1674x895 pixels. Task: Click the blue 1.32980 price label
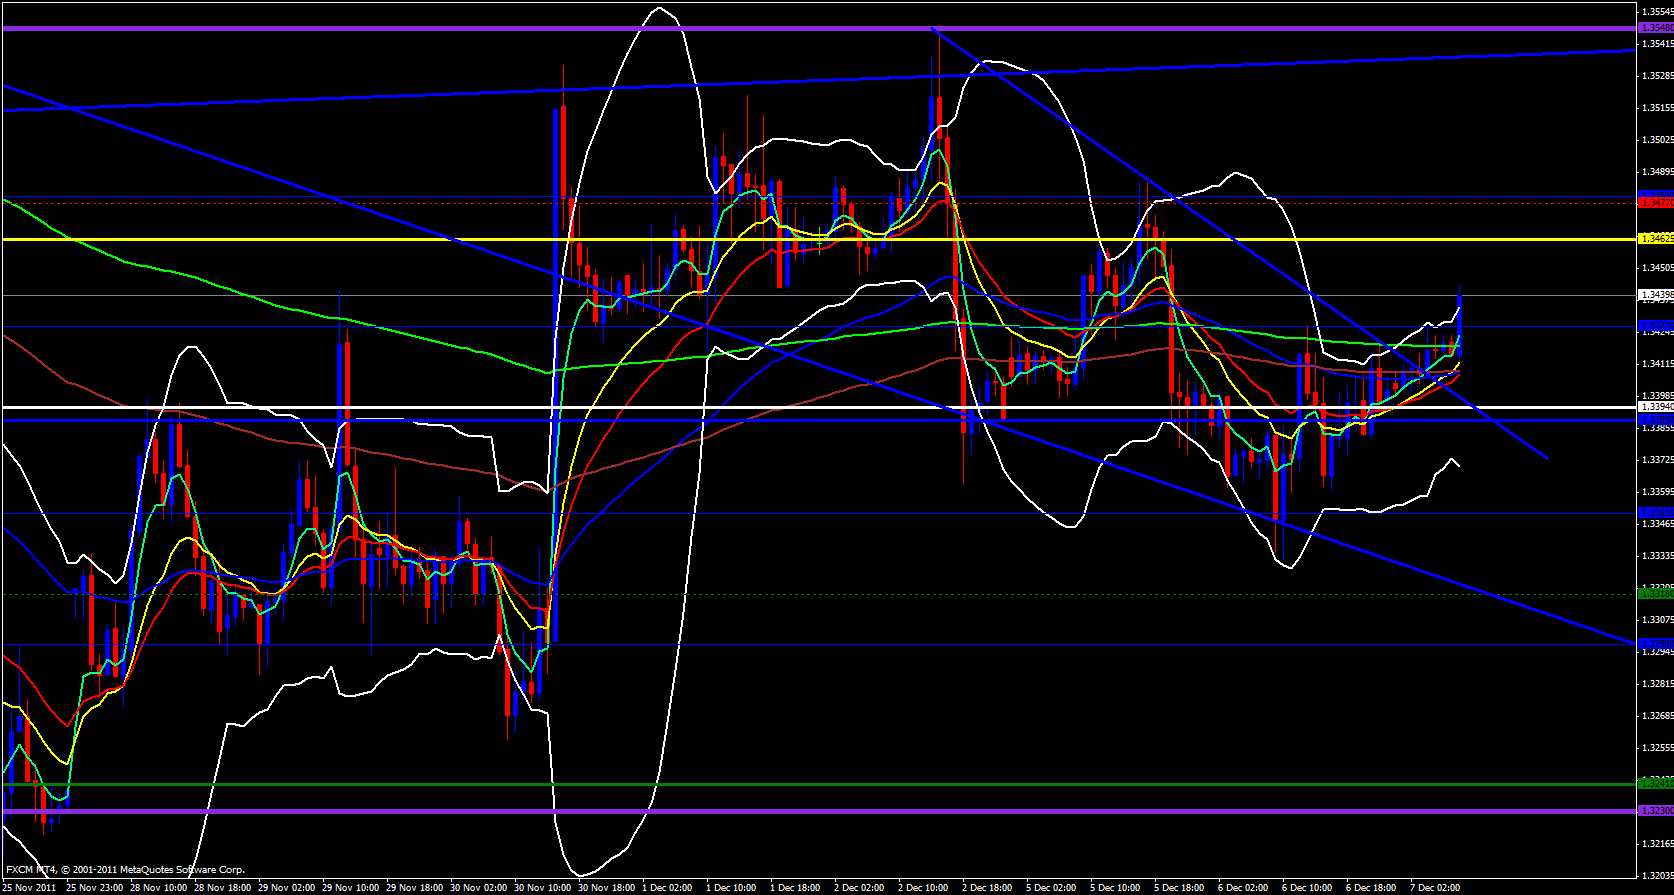point(1656,643)
